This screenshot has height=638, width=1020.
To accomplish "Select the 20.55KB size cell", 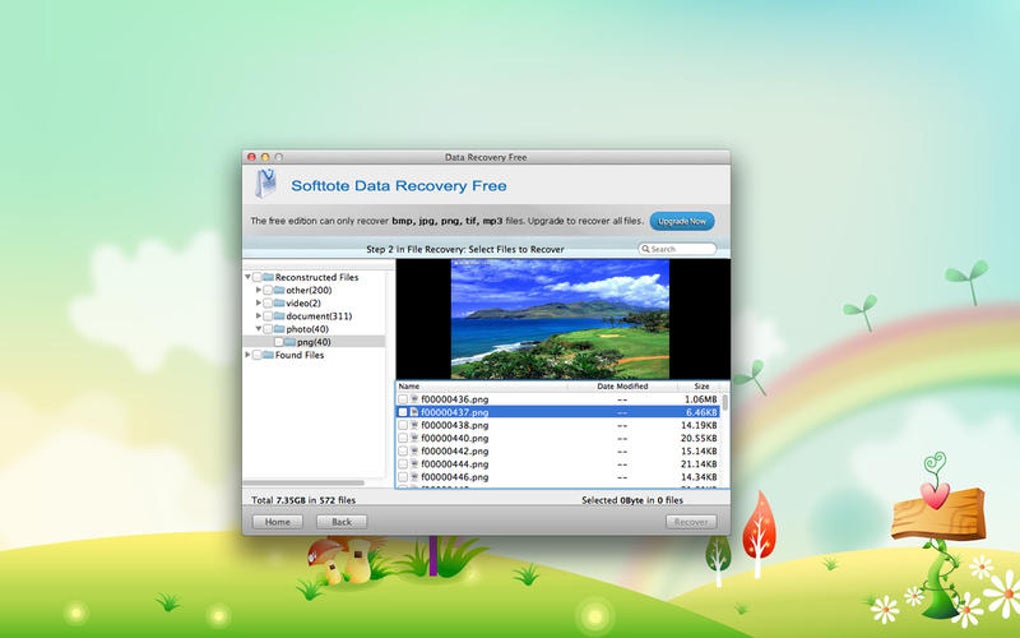I will coord(699,438).
